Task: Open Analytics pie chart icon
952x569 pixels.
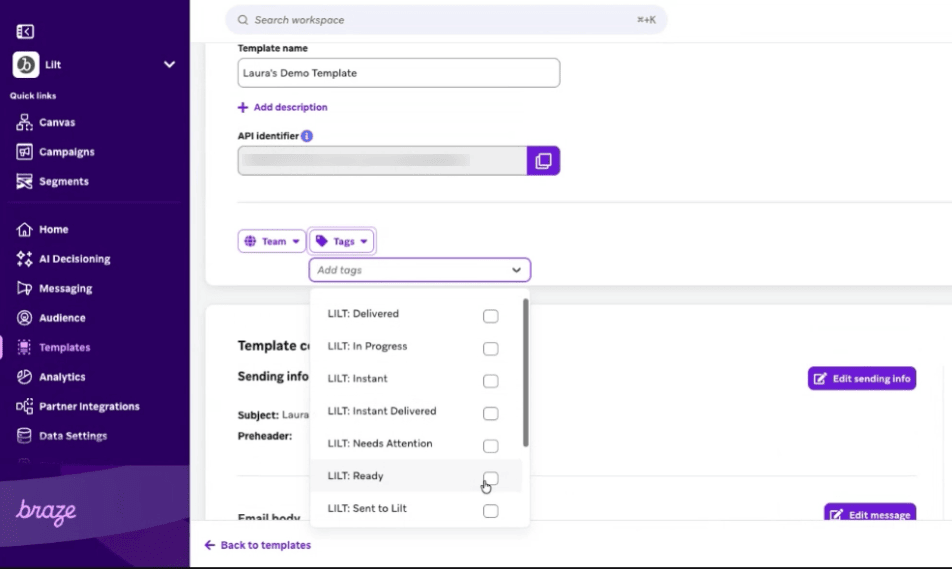Action: [24, 376]
